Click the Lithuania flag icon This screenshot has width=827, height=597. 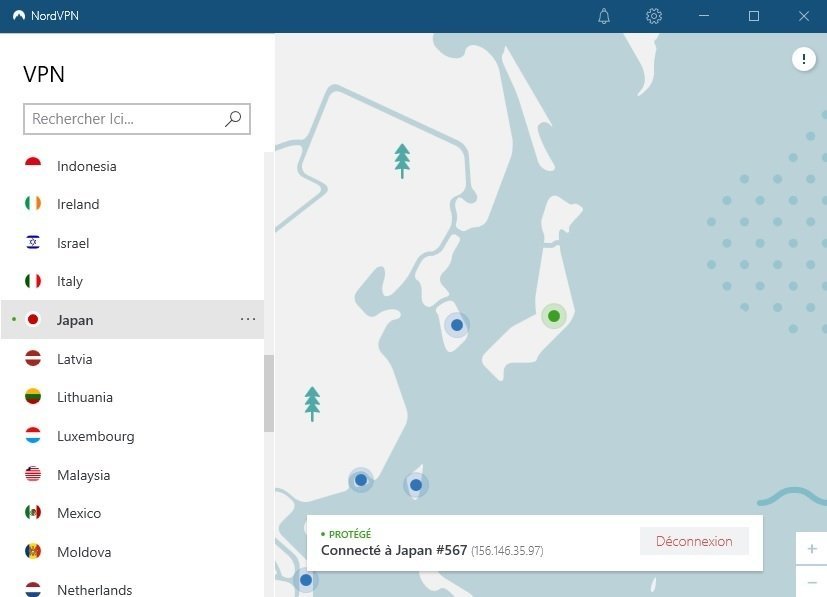pyautogui.click(x=33, y=397)
